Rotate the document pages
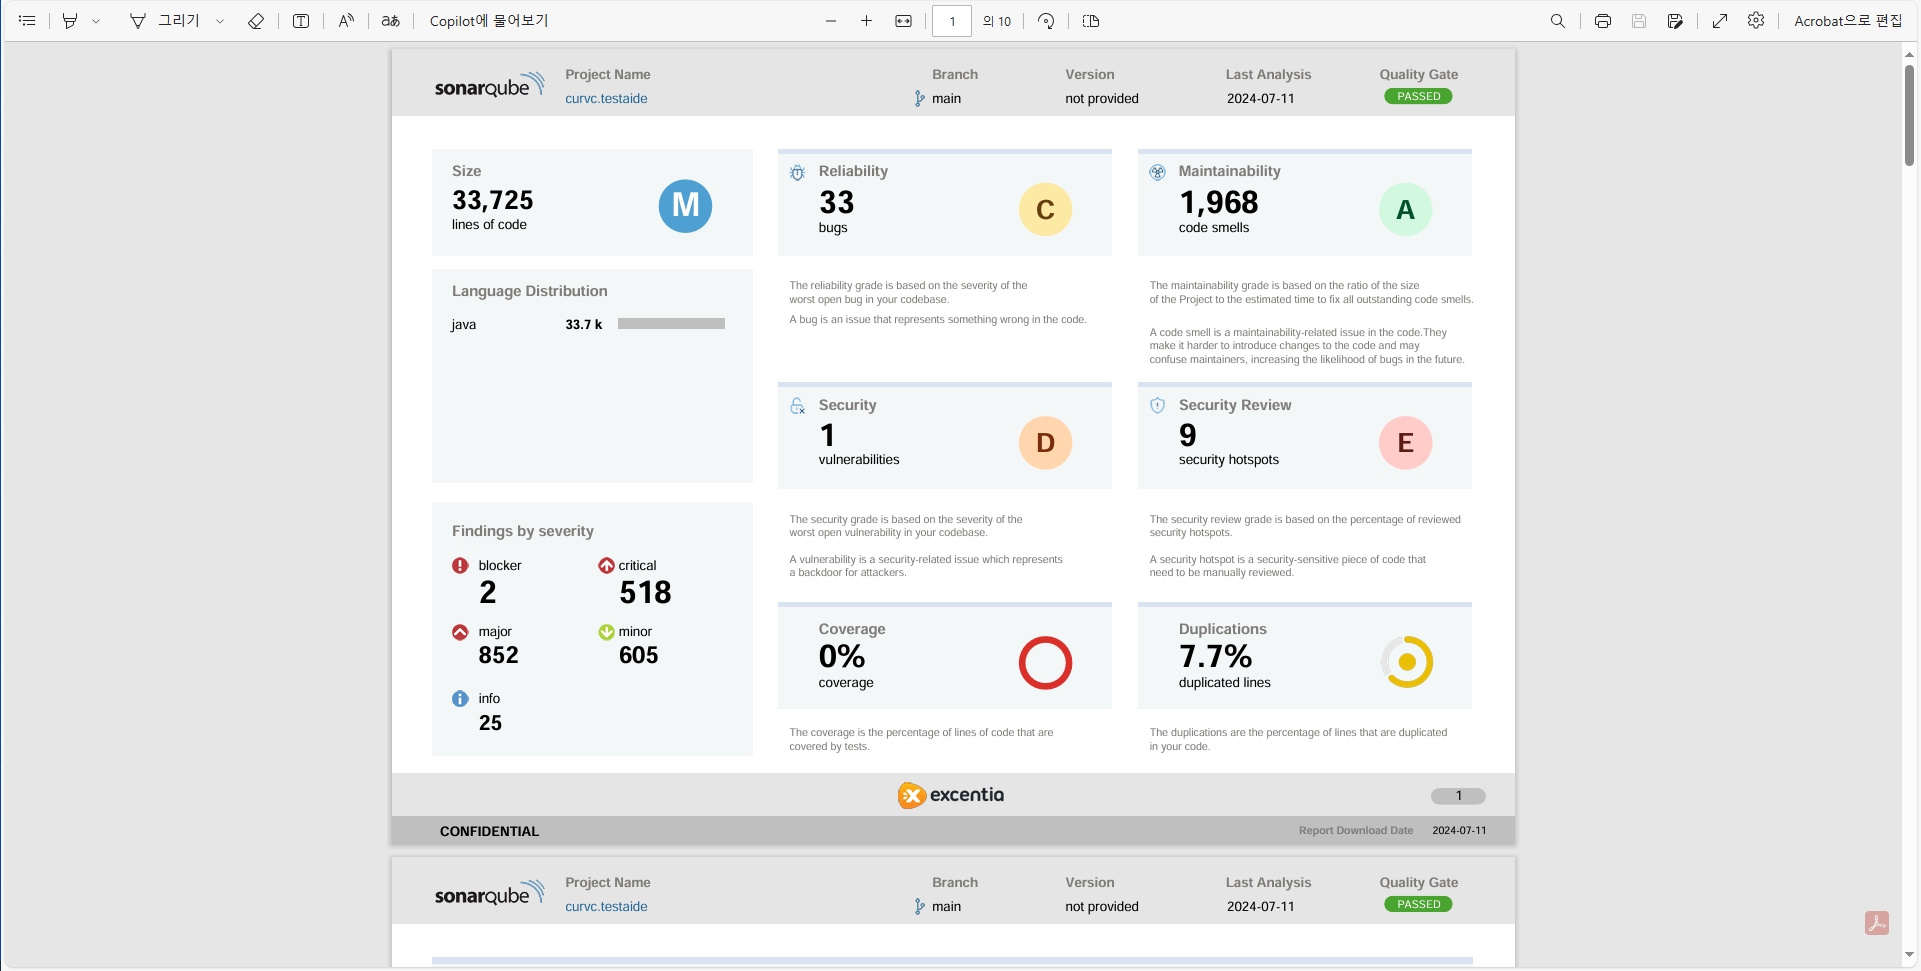The width and height of the screenshot is (1921, 971). (x=1046, y=21)
